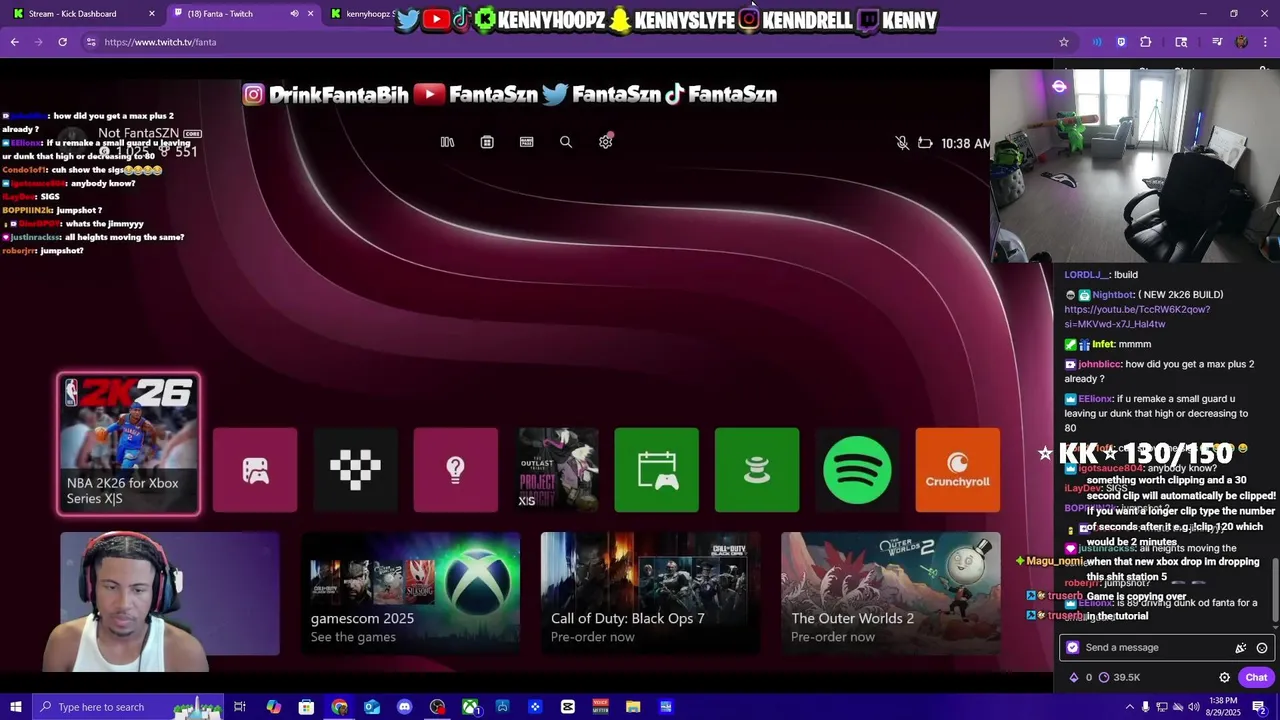Open the blue sound waves extension icon
Viewport: 1280px width, 720px height.
(1097, 42)
